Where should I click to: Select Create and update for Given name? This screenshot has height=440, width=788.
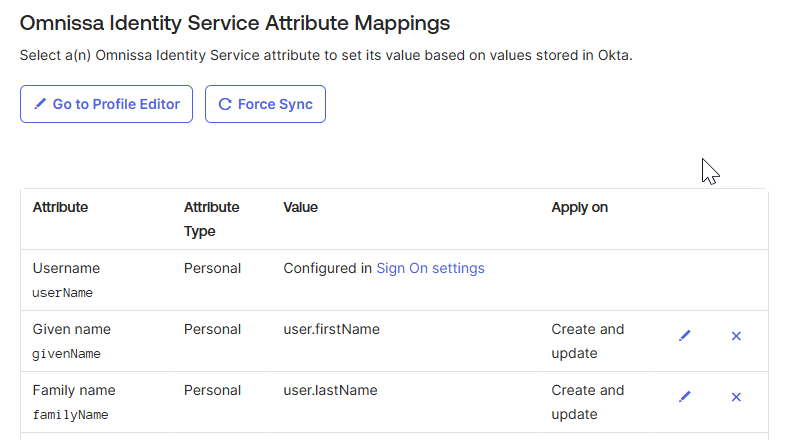[x=587, y=341]
